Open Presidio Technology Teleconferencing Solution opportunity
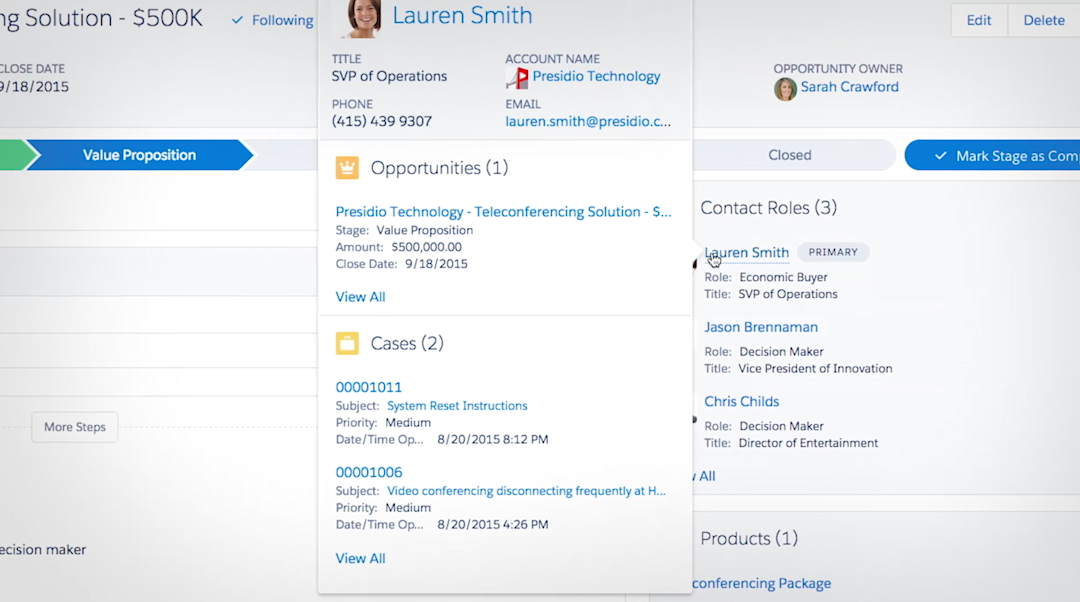Screen dimensions: 1080x602 [x=503, y=212]
